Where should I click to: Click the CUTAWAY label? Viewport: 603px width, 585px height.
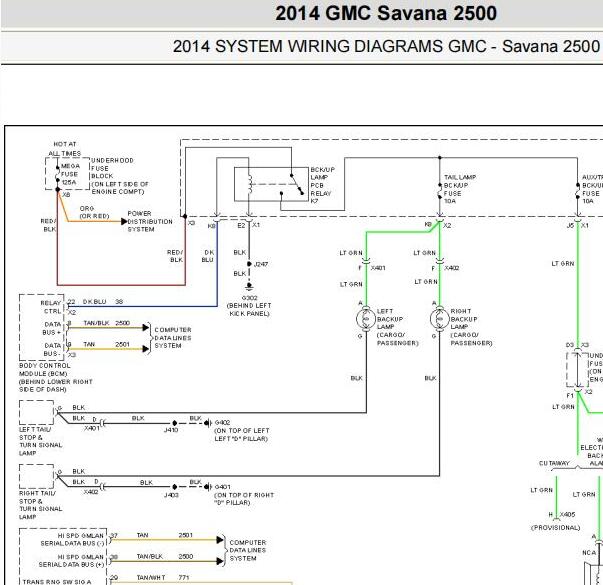pos(554,463)
